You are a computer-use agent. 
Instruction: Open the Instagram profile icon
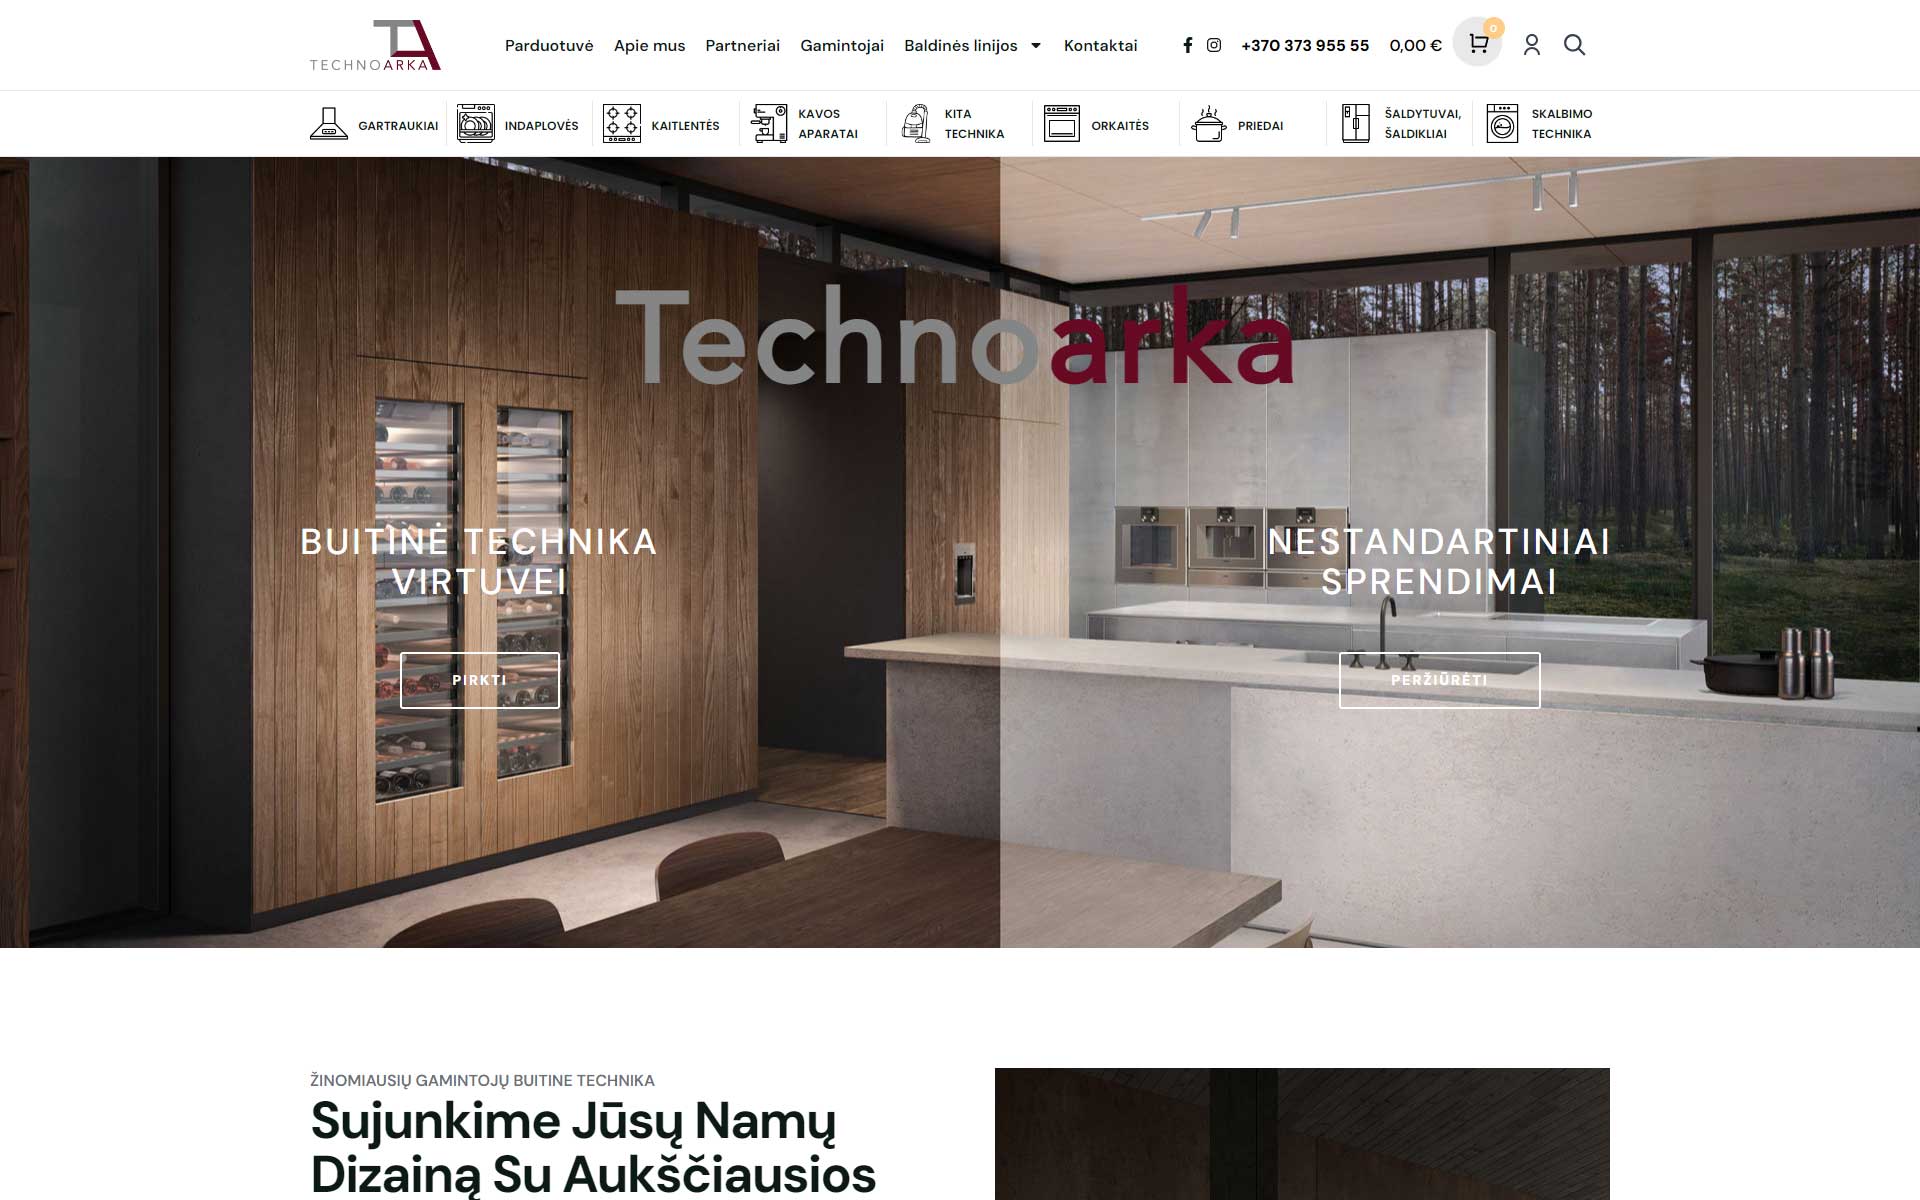[x=1214, y=45]
